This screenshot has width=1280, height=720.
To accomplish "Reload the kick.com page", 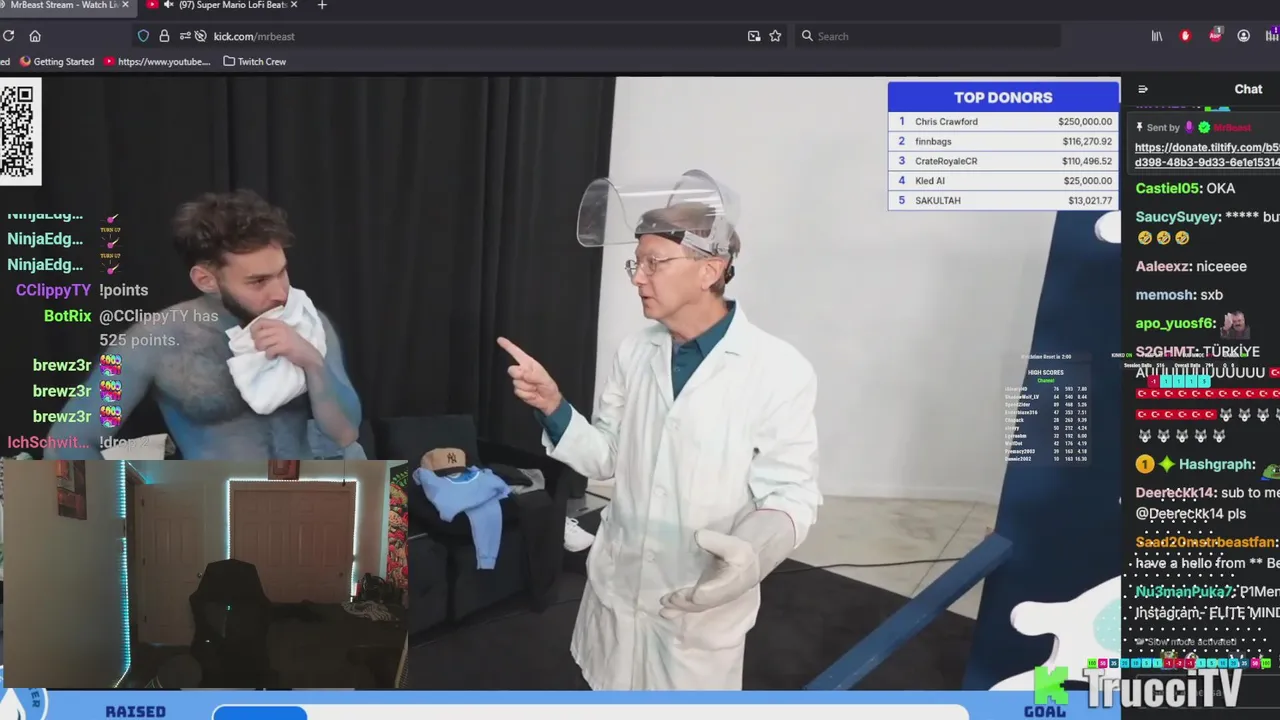I will (x=8, y=36).
